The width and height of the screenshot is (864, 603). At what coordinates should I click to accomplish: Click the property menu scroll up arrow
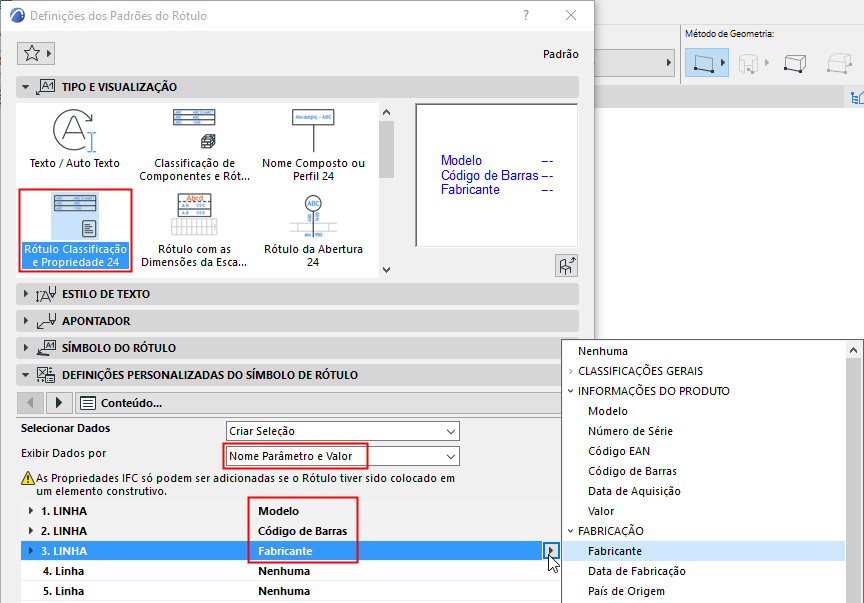853,351
